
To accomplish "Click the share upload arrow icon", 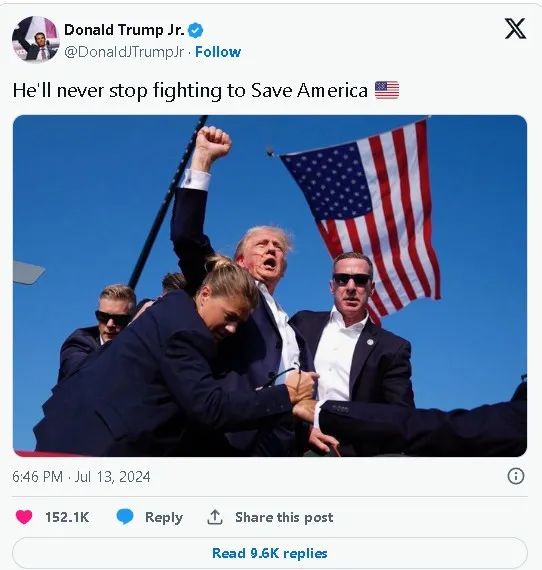I will [x=215, y=517].
